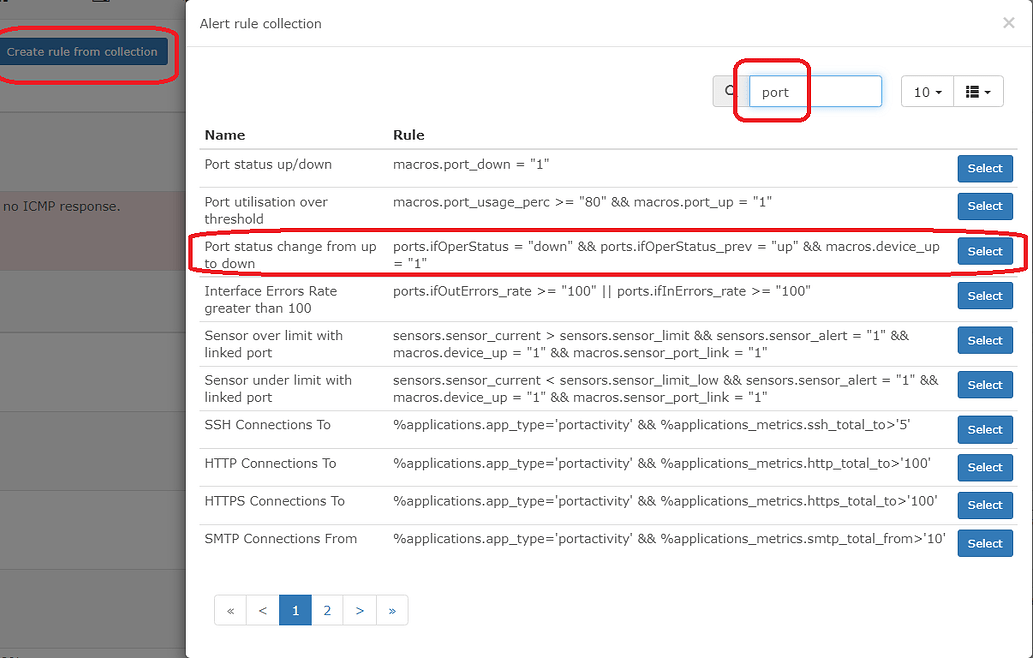Select the Port status change from up to down rule
This screenshot has width=1033, height=658.
tap(984, 251)
